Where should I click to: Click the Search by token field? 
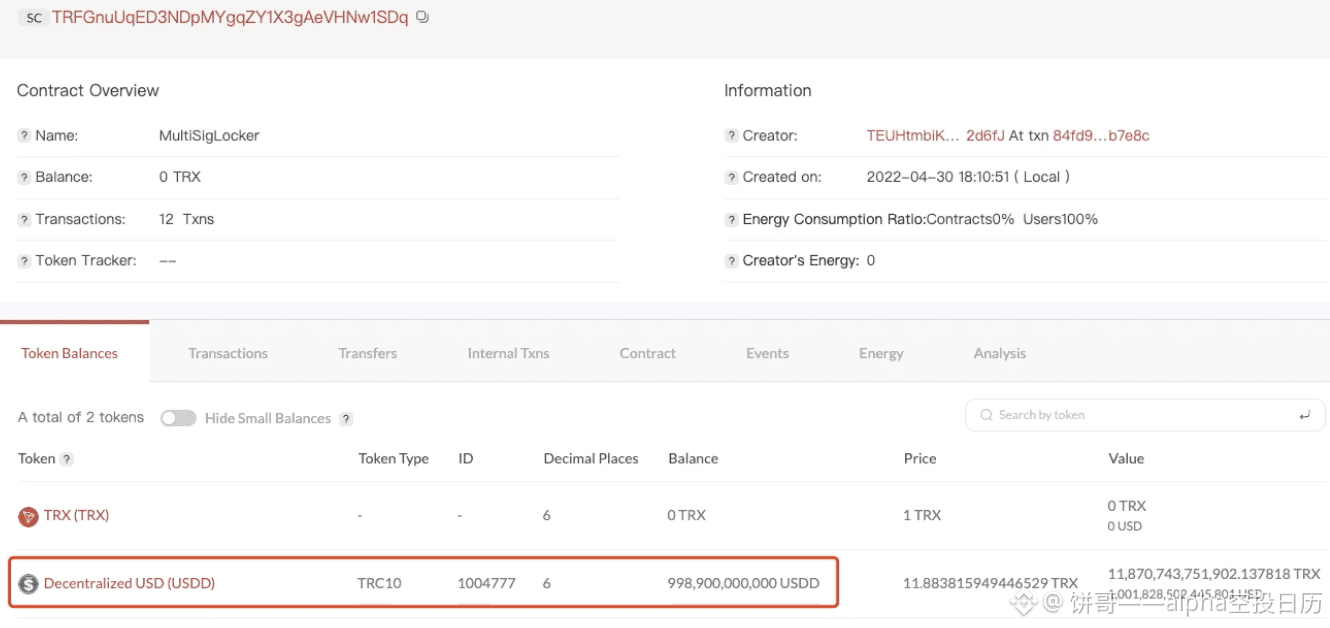(x=1145, y=415)
